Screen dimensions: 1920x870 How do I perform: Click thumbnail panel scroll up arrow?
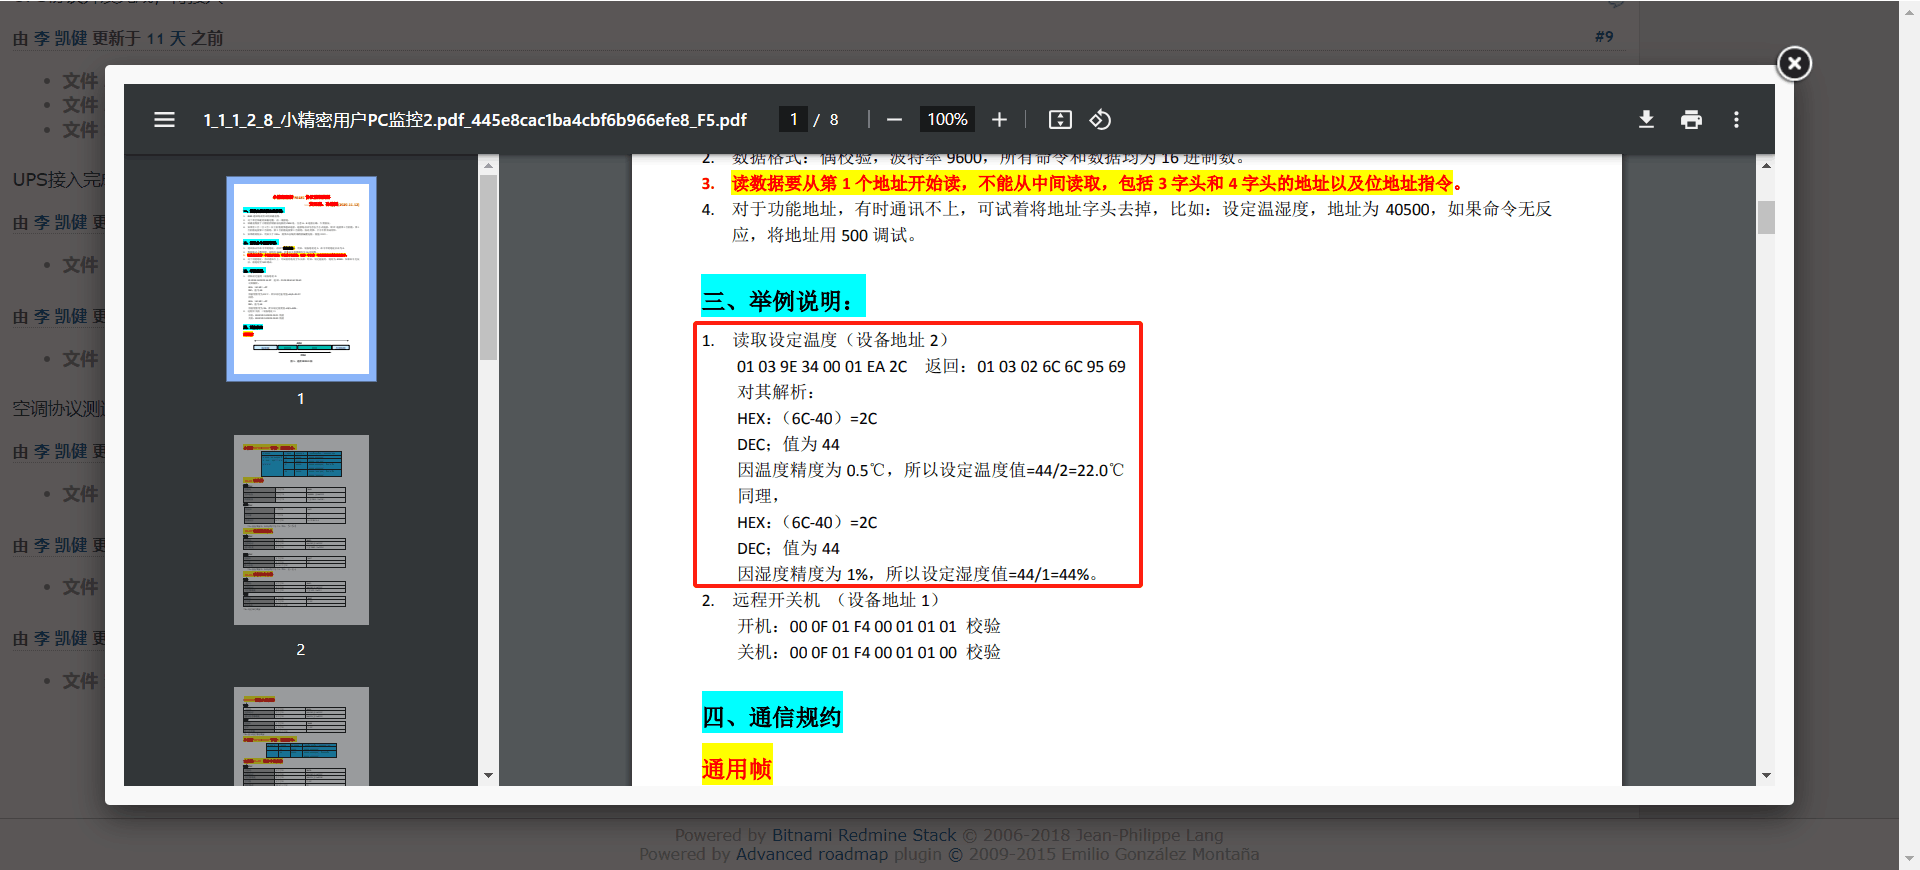[x=488, y=165]
